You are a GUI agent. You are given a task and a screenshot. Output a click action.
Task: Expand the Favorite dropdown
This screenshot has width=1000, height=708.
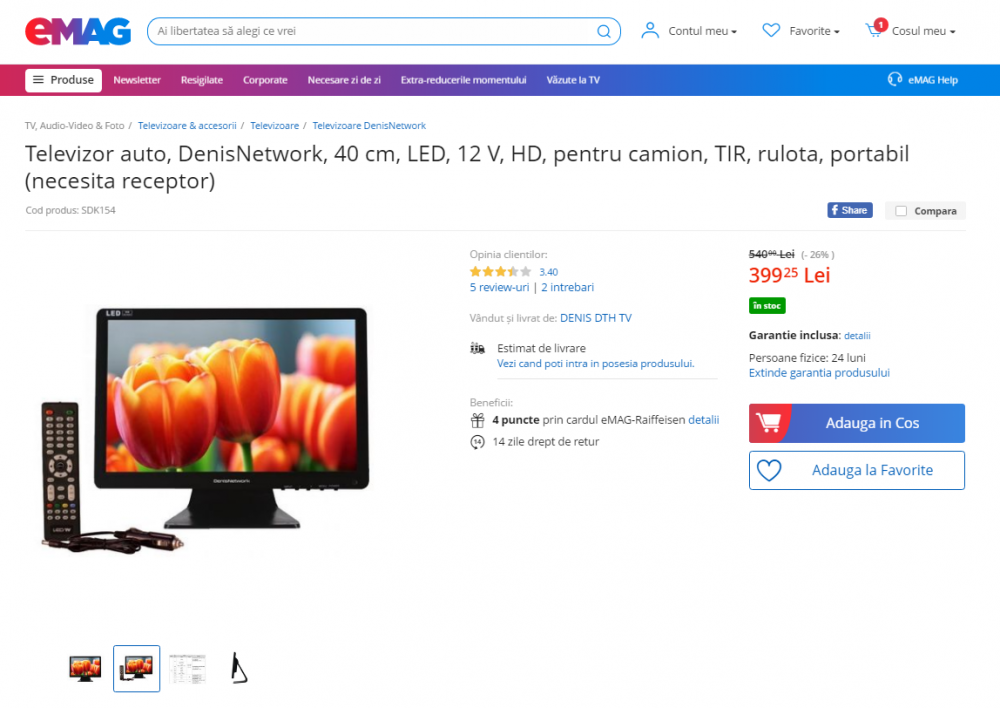coord(814,31)
